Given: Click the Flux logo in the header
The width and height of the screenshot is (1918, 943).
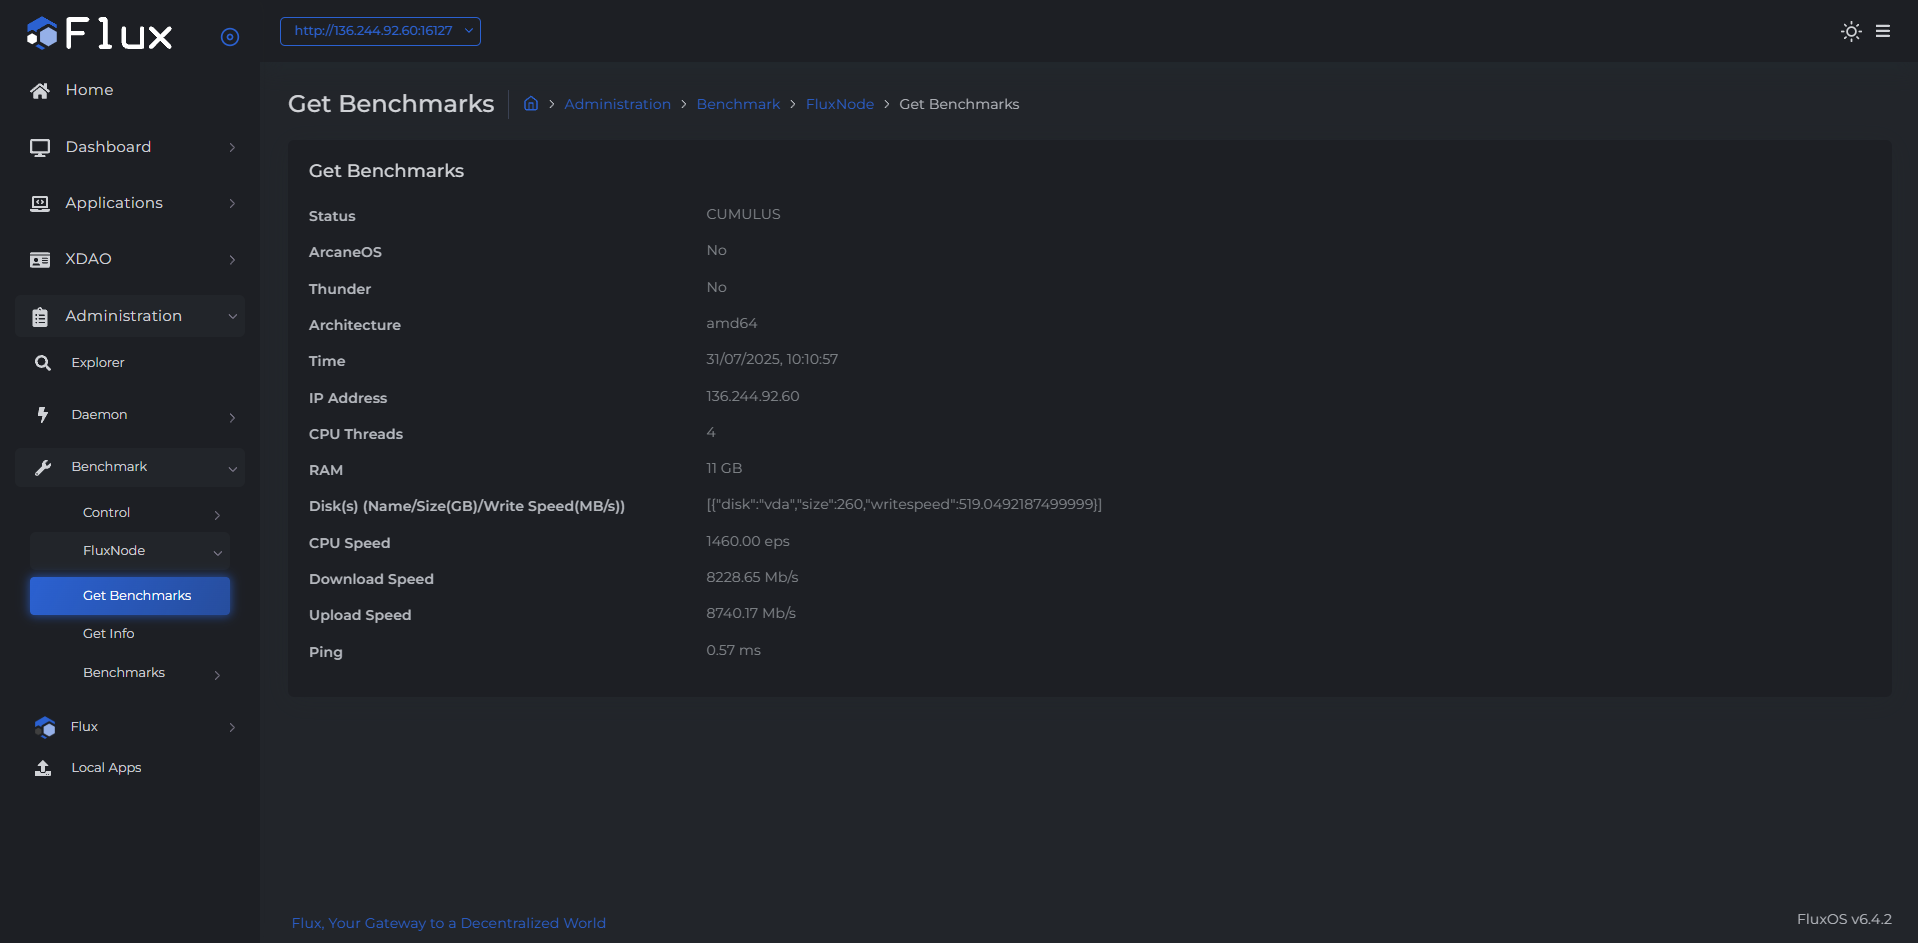Looking at the screenshot, I should point(99,34).
